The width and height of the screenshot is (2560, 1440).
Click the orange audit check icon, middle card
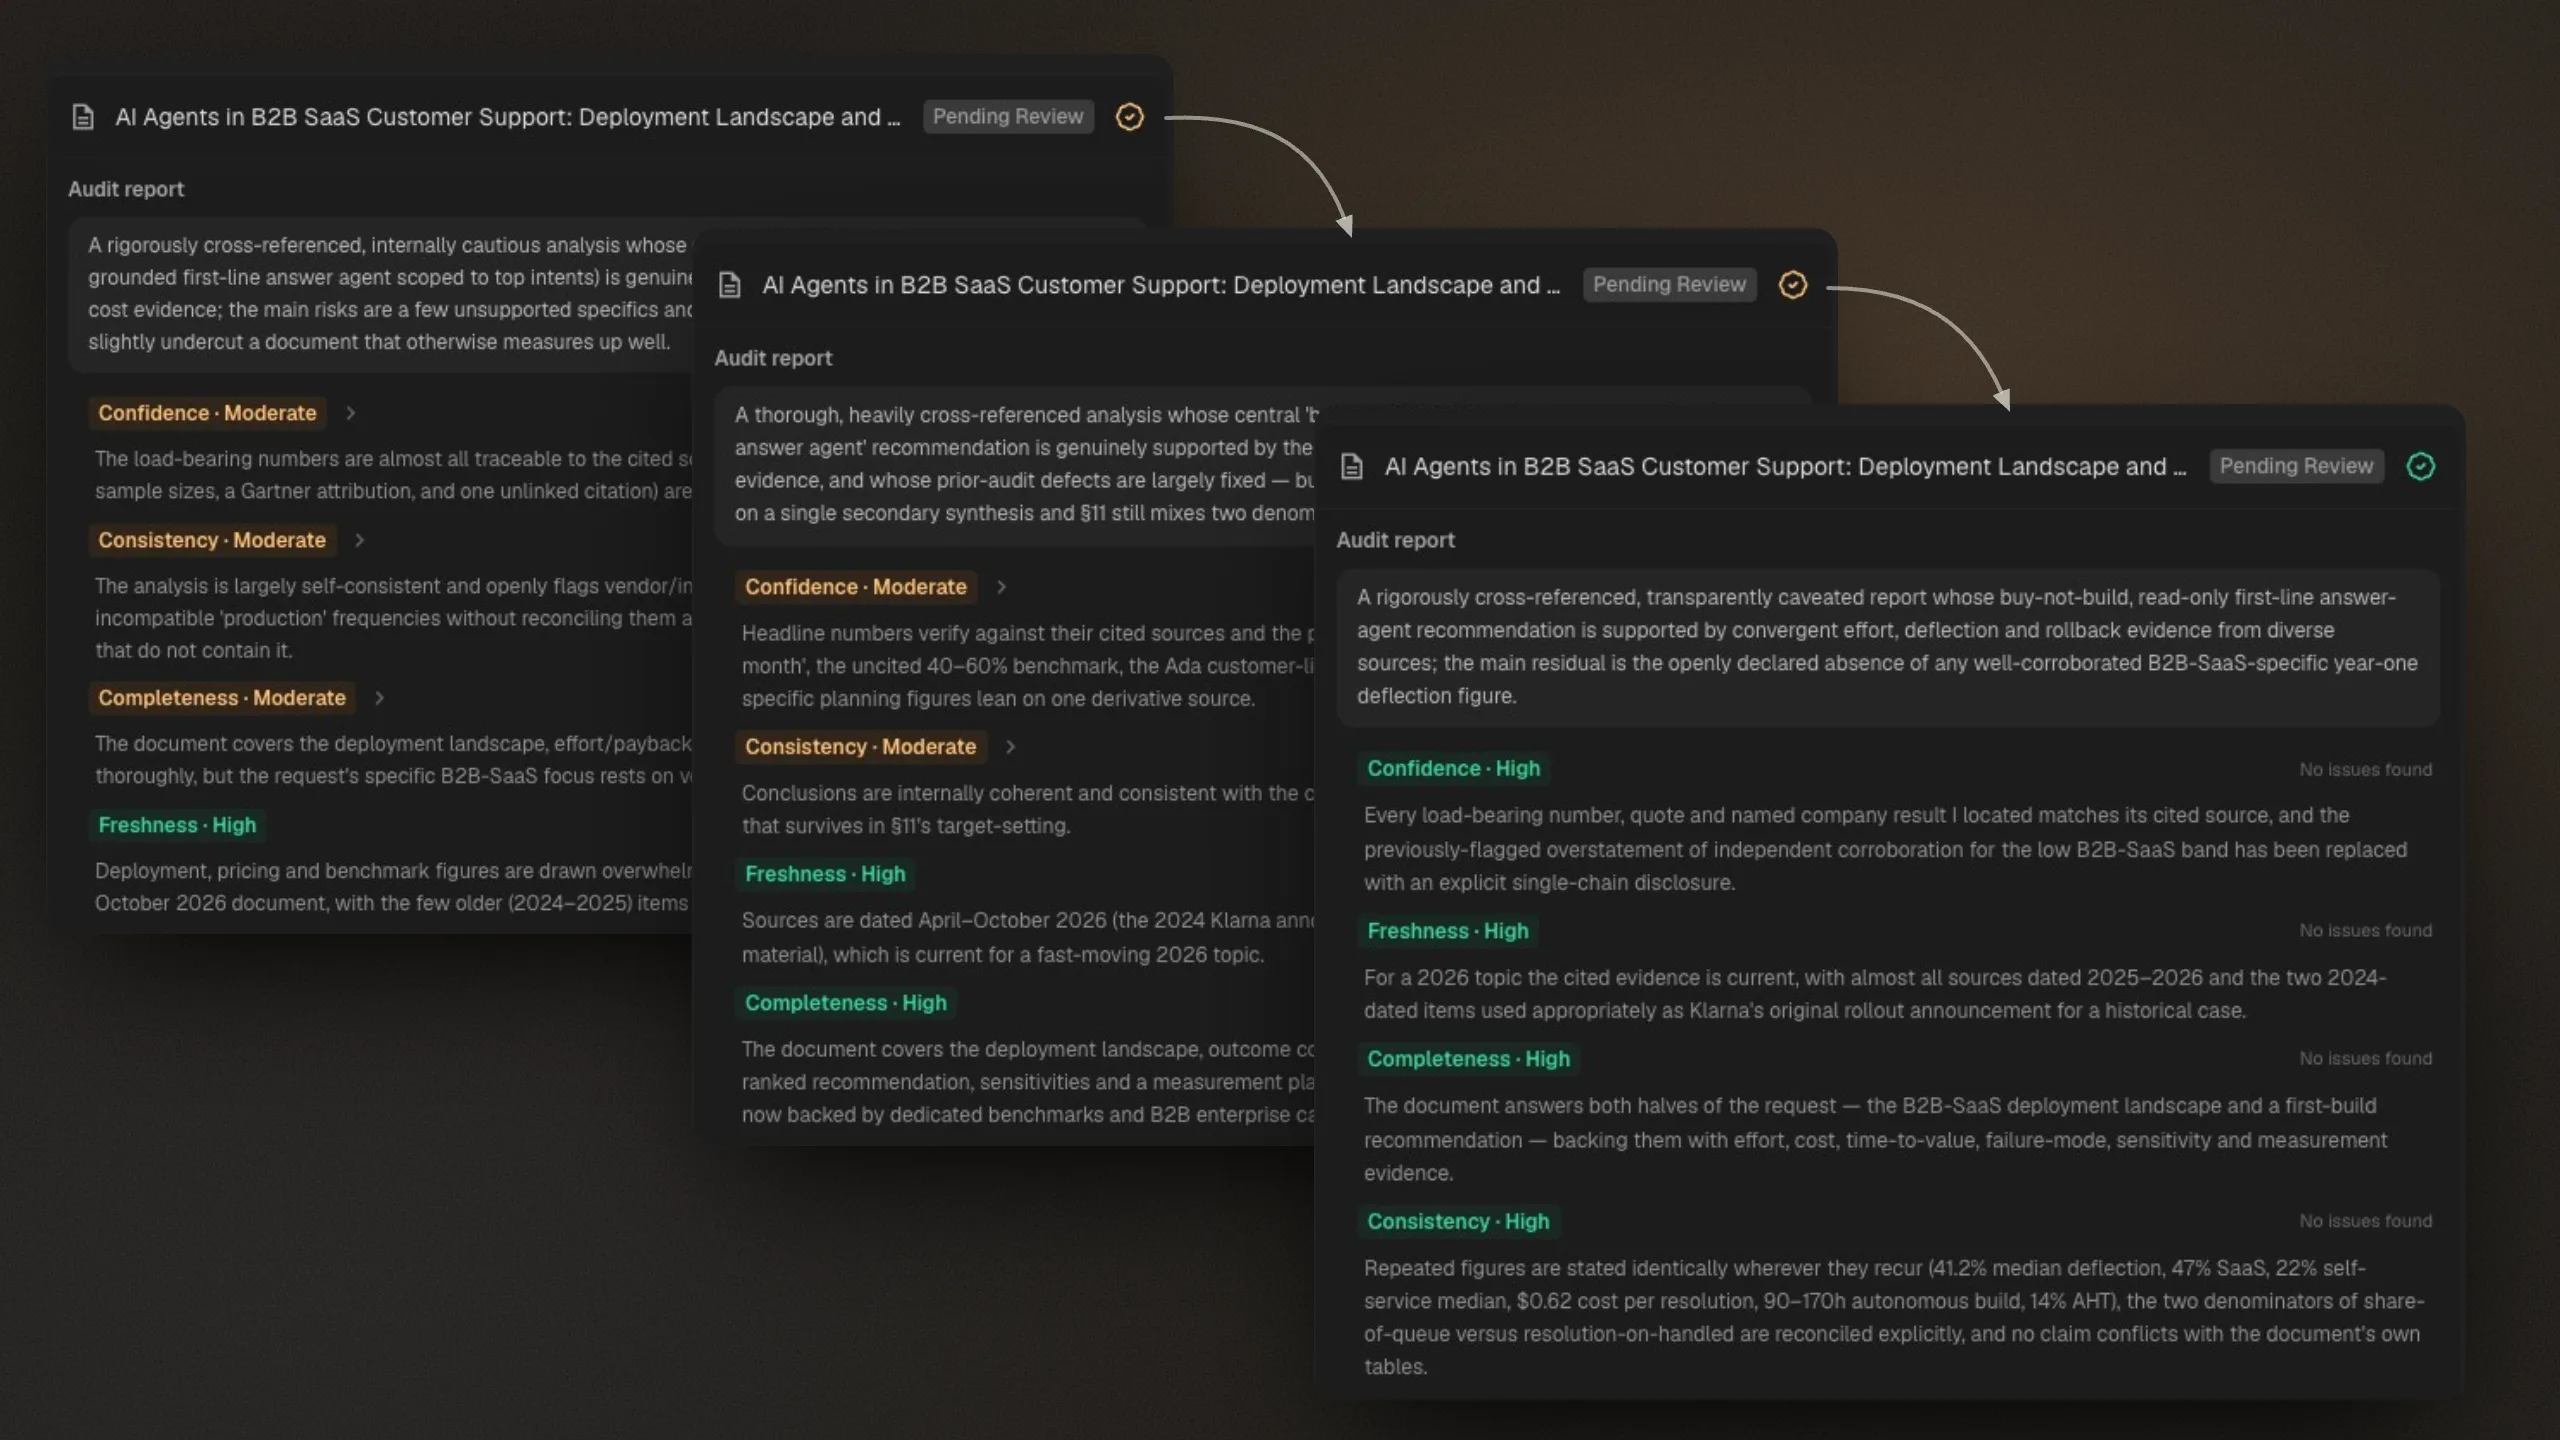click(x=1793, y=285)
